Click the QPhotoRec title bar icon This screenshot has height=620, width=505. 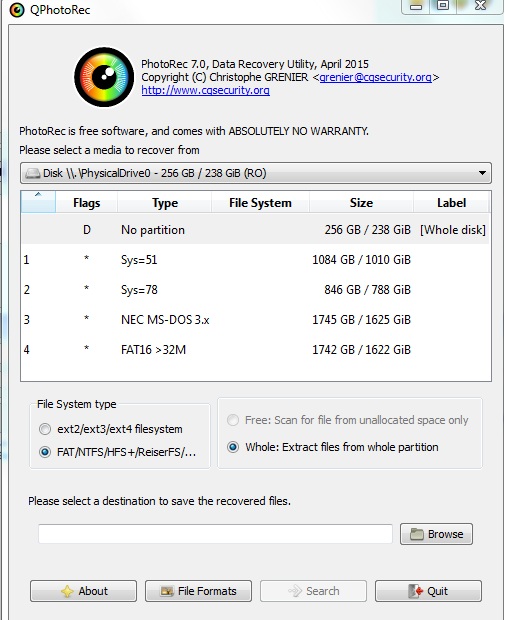tap(17, 10)
